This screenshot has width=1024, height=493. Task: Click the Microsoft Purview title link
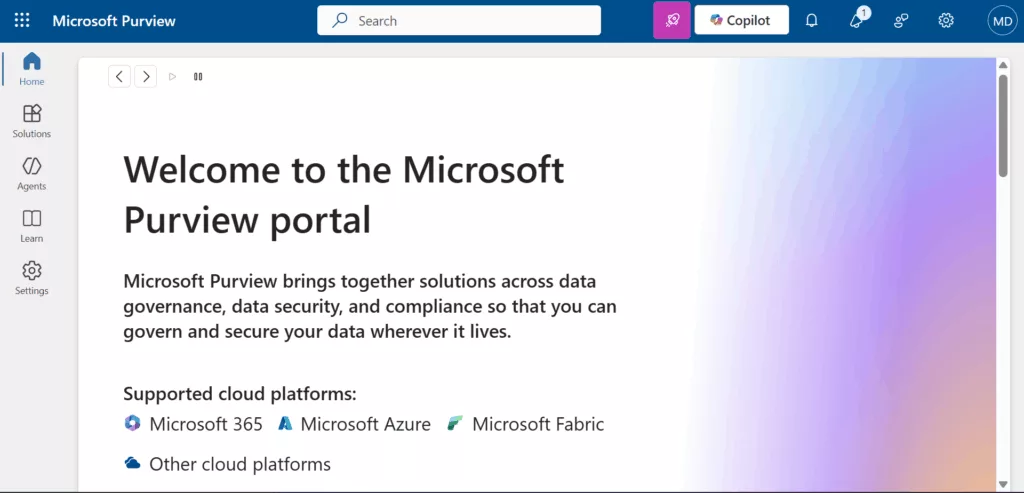[x=114, y=21]
